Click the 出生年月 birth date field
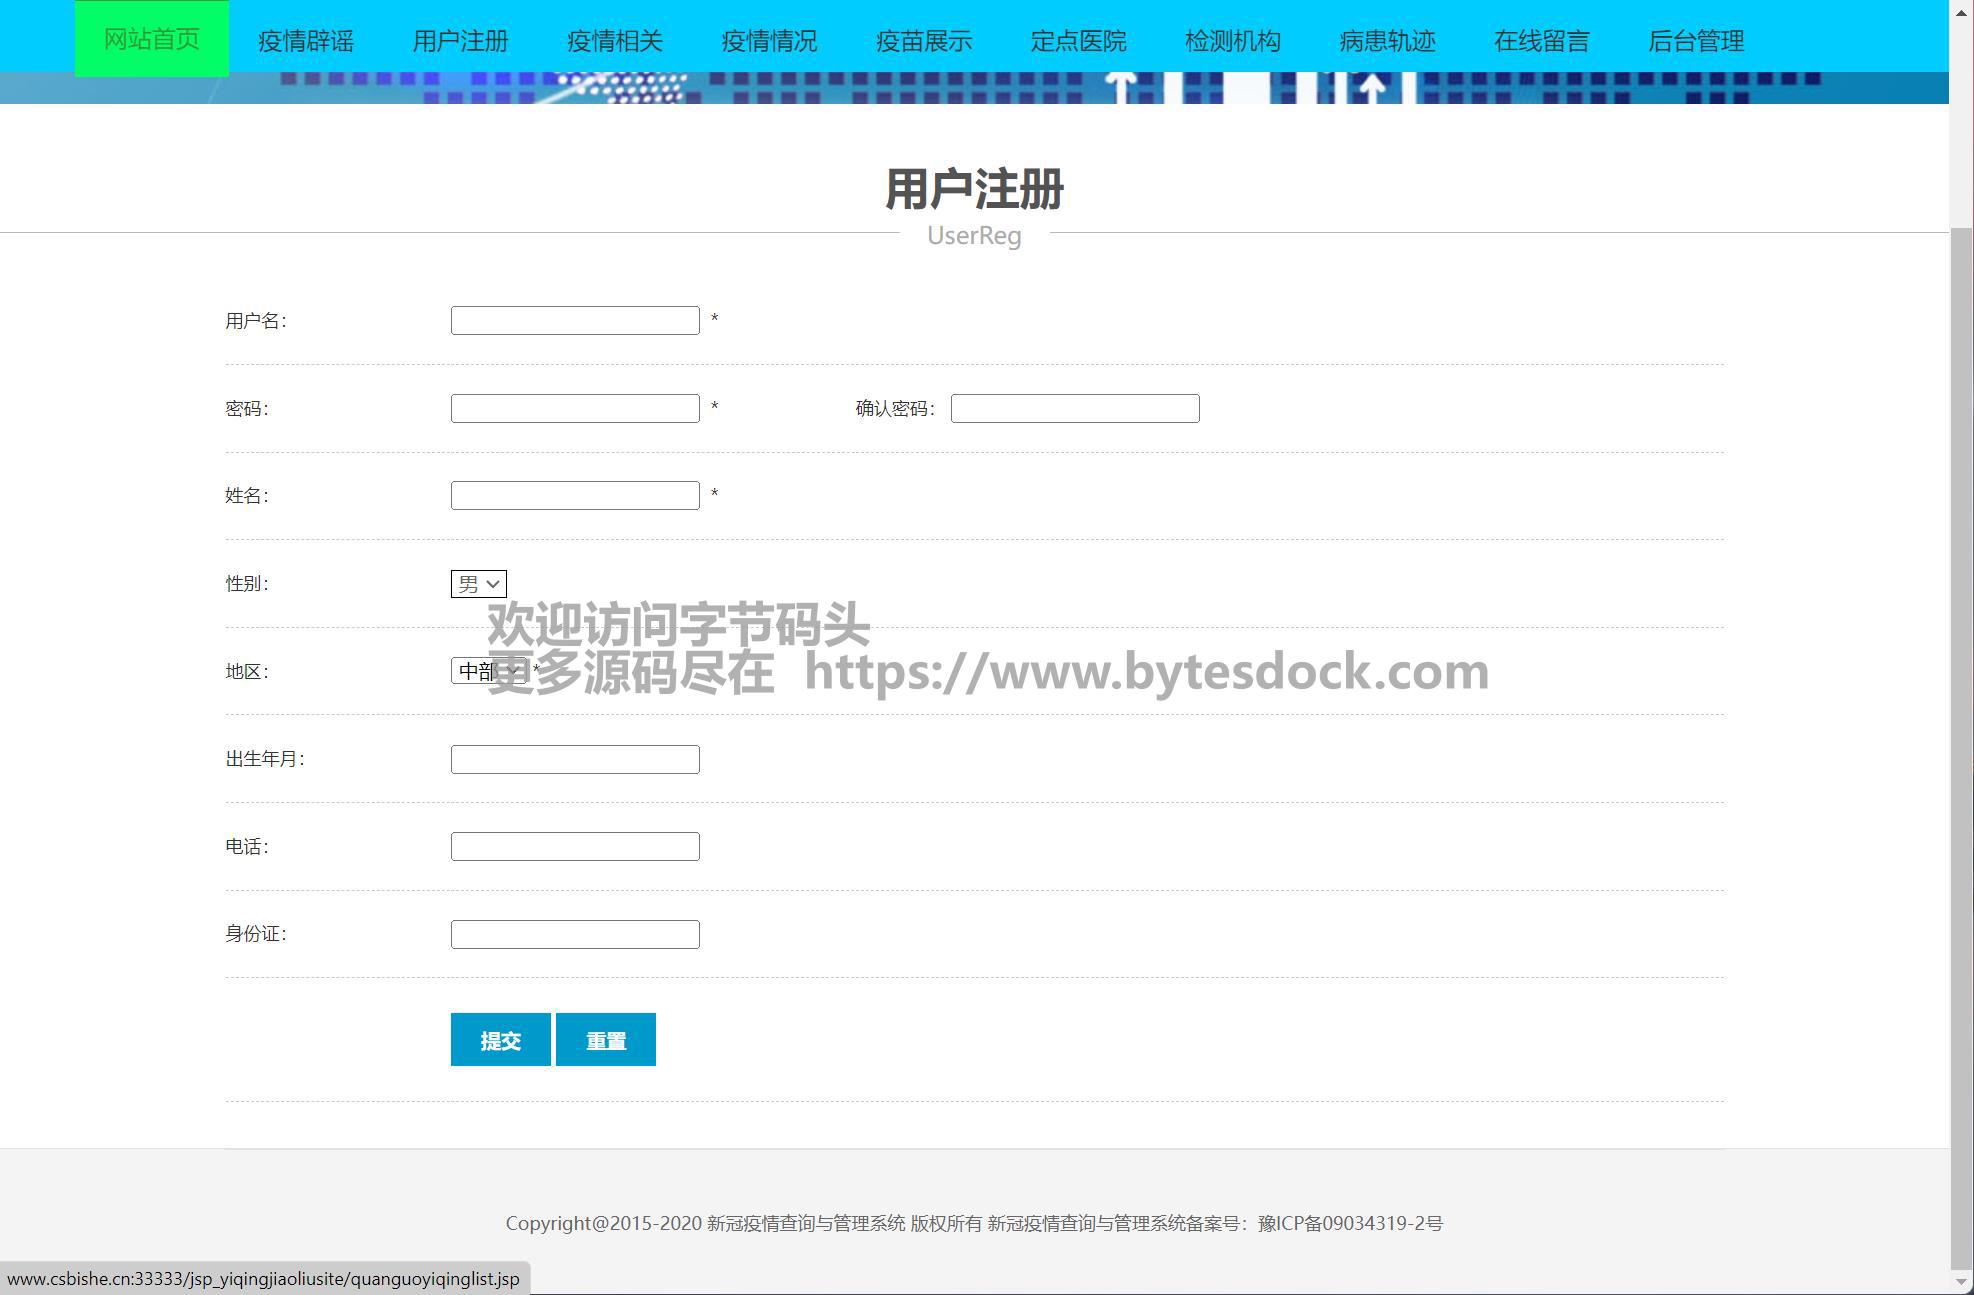The width and height of the screenshot is (1974, 1295). pos(575,760)
